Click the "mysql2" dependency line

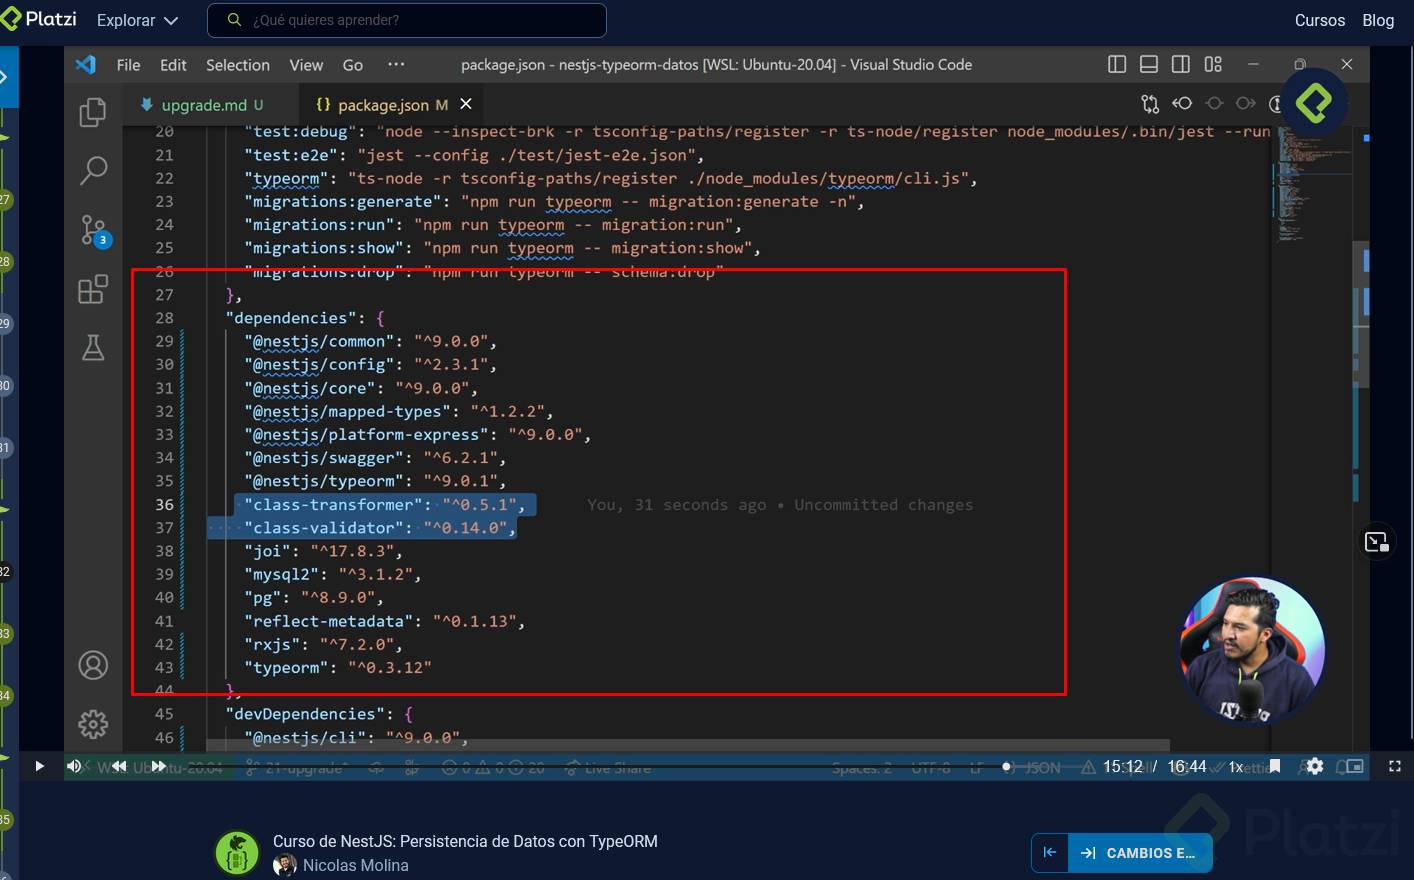coord(332,574)
